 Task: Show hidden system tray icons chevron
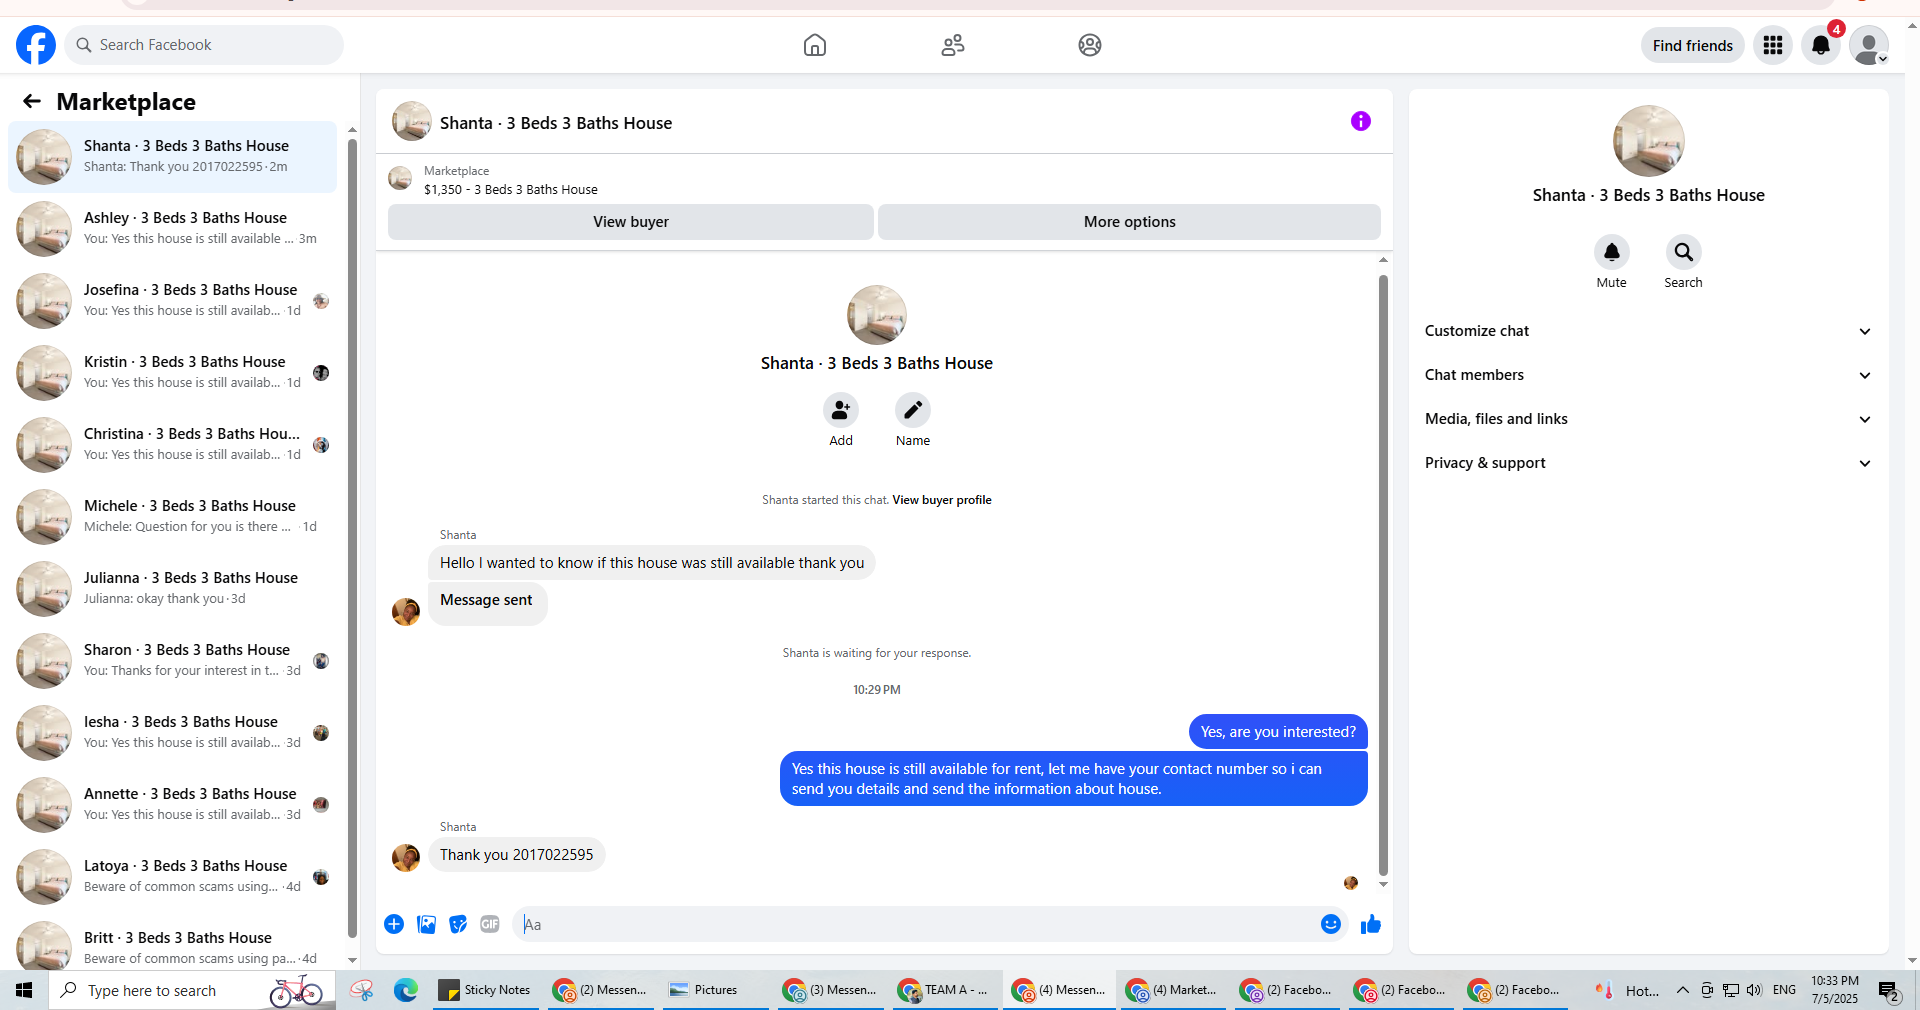(x=1683, y=990)
